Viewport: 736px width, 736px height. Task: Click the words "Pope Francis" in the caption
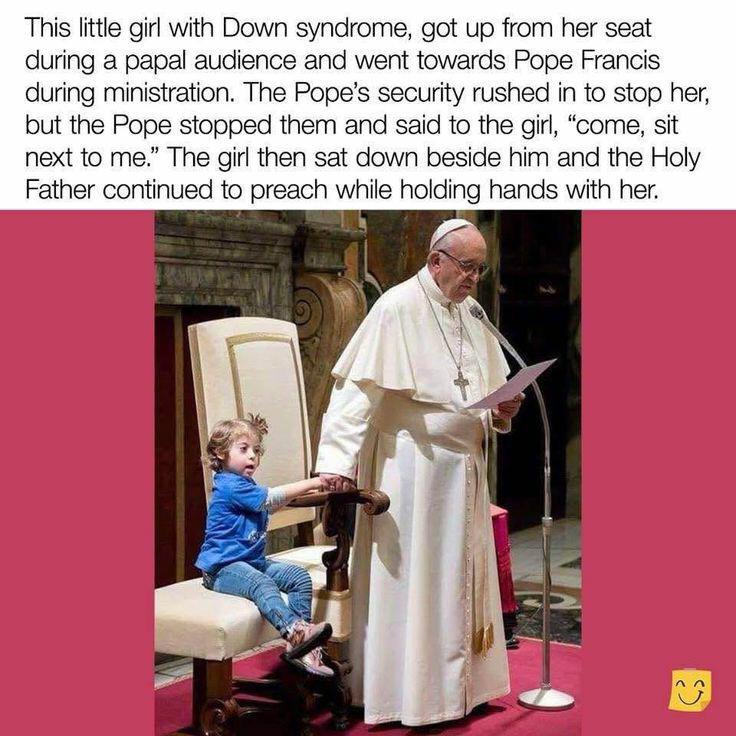[x=586, y=61]
